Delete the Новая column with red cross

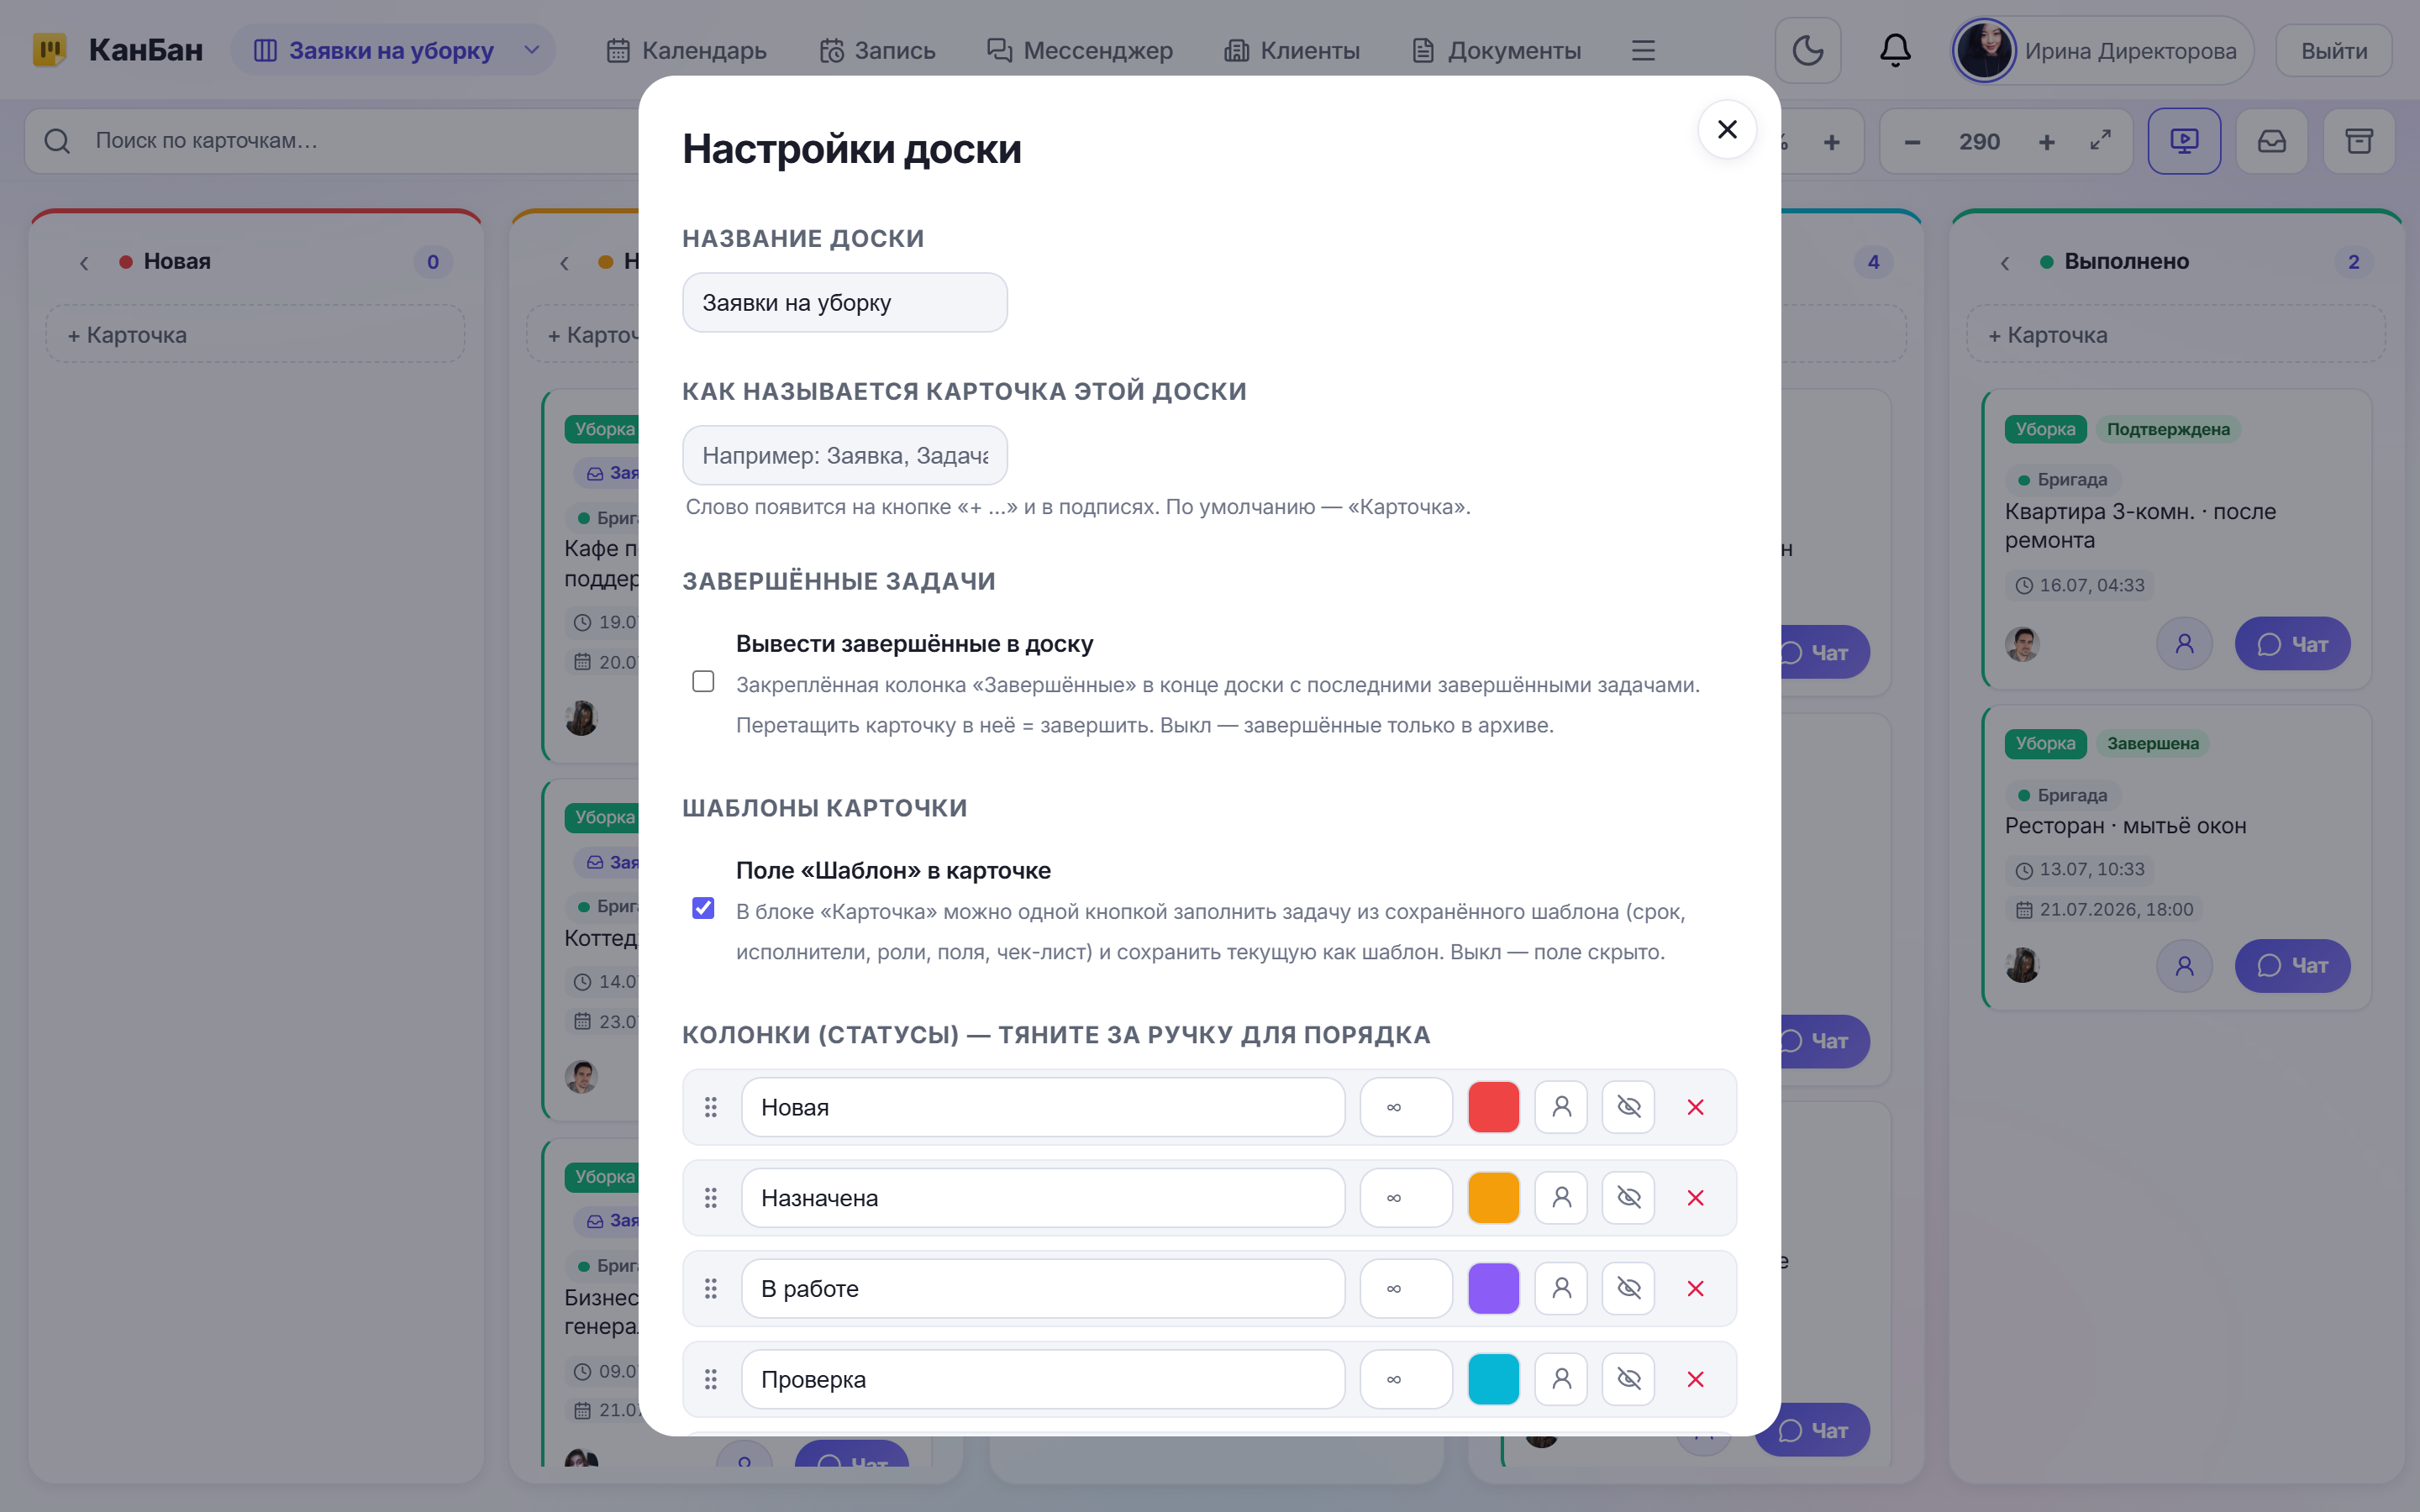point(1695,1107)
